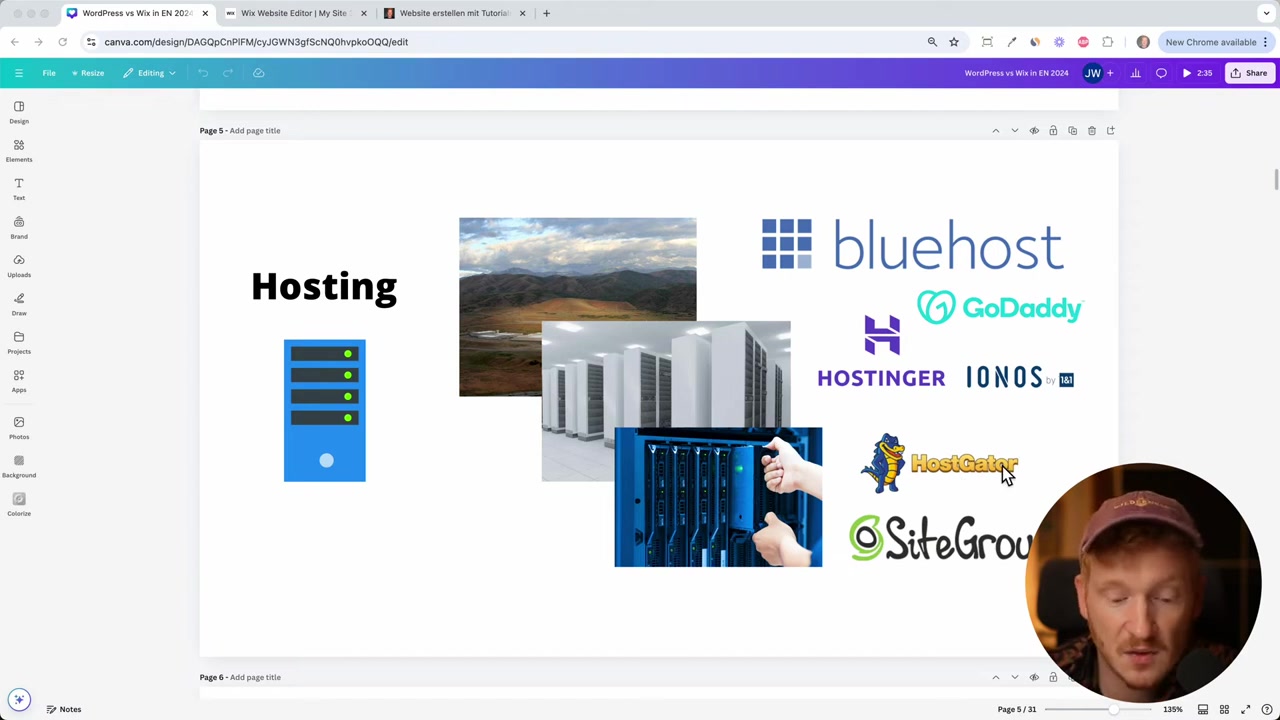Click the Share button
This screenshot has width=1280, height=720.
(1249, 73)
